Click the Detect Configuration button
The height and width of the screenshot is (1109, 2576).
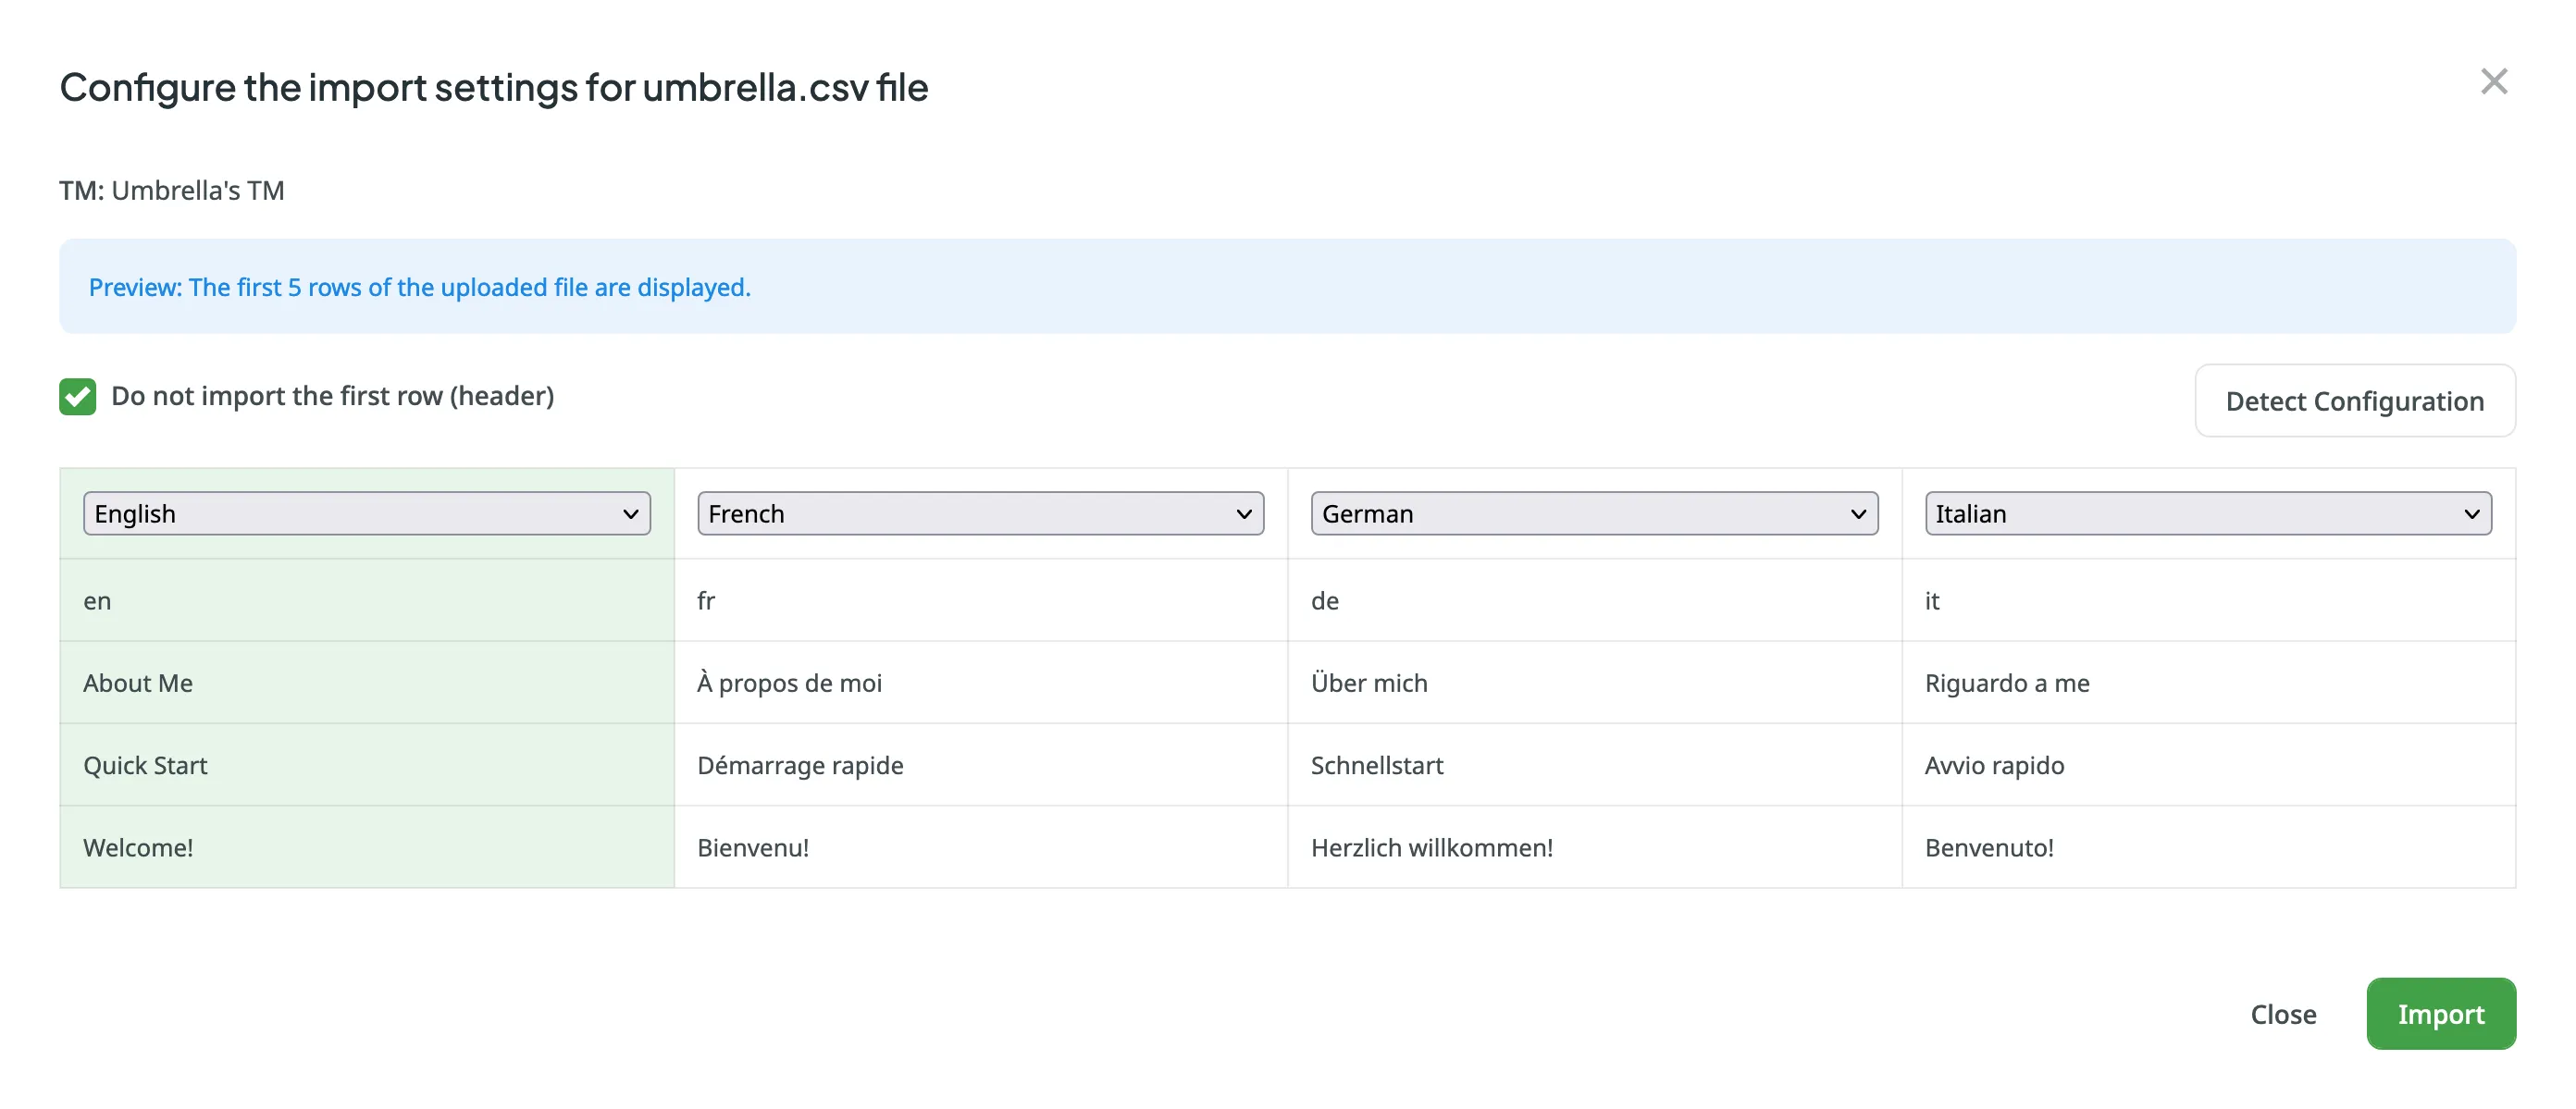2354,400
